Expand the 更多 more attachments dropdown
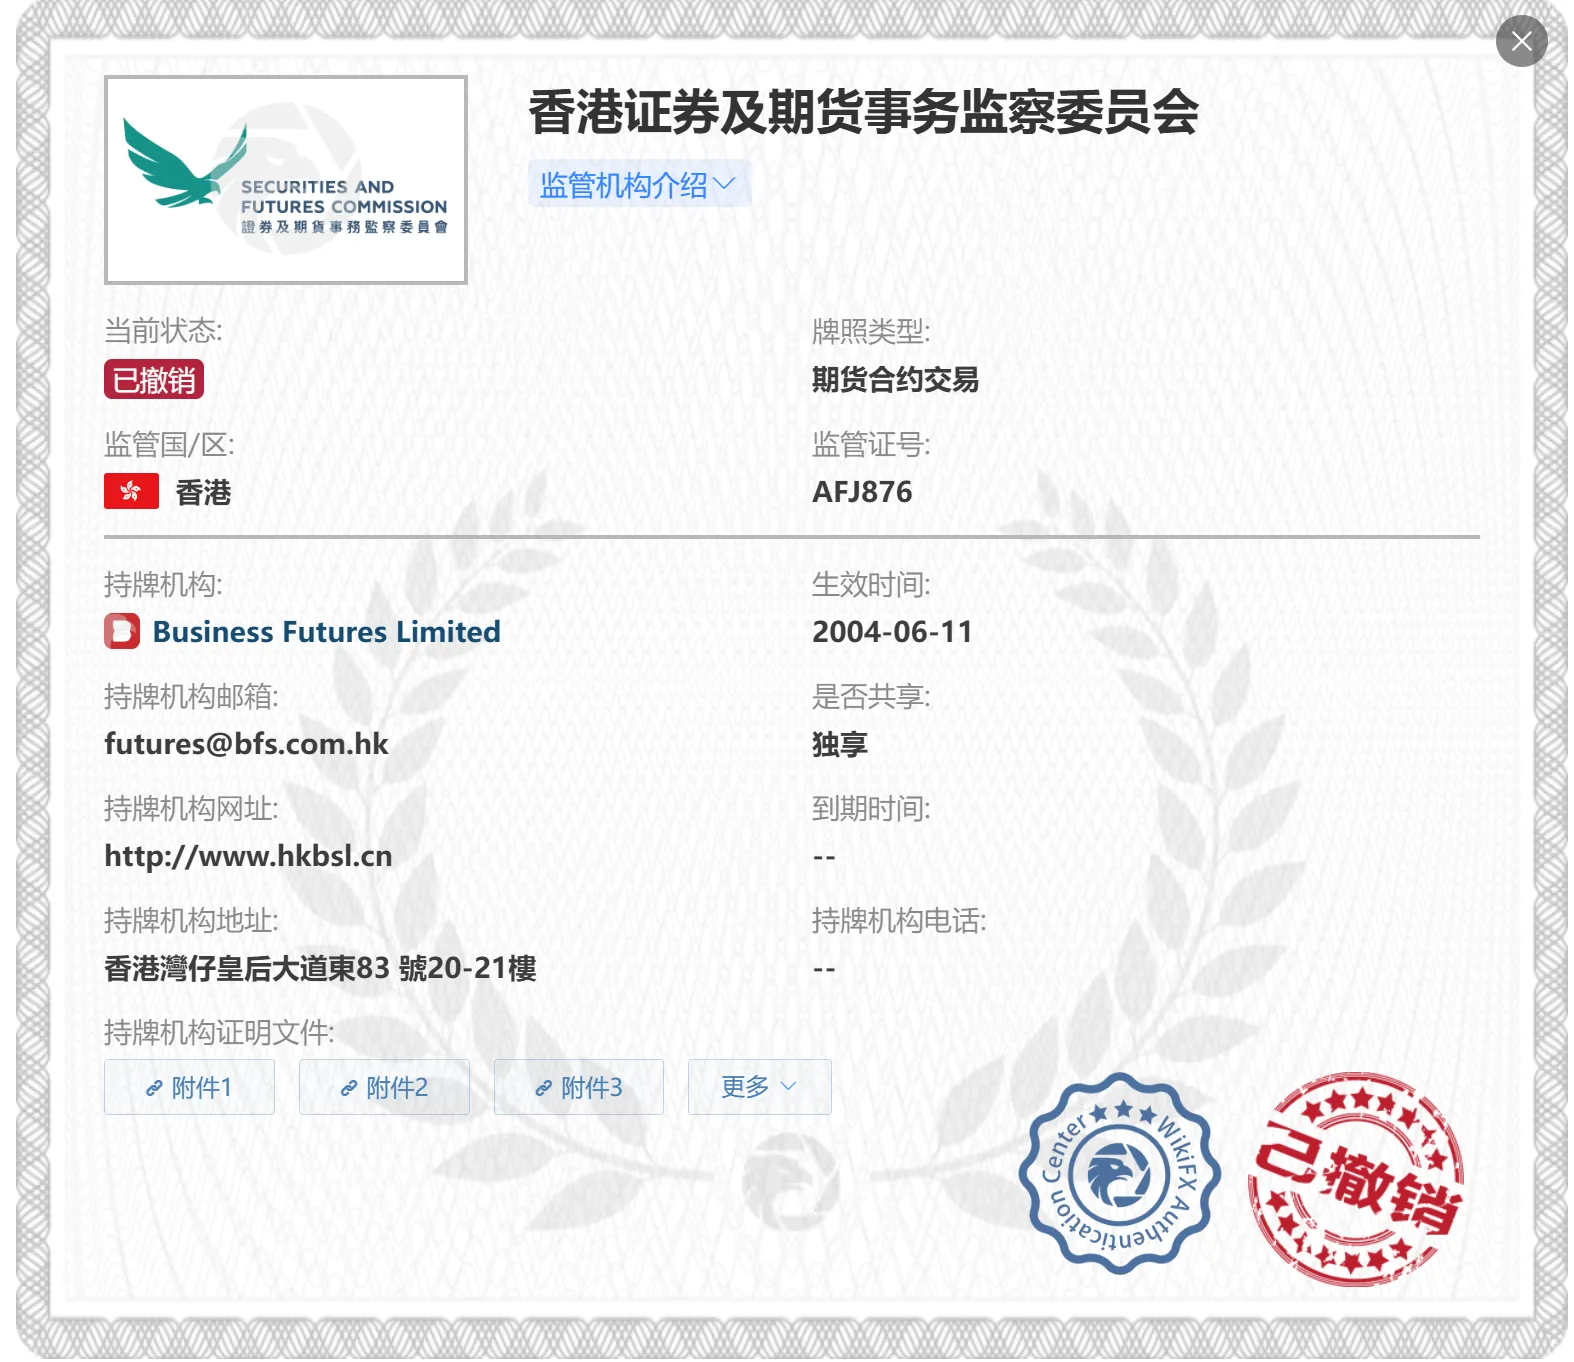 [760, 1087]
